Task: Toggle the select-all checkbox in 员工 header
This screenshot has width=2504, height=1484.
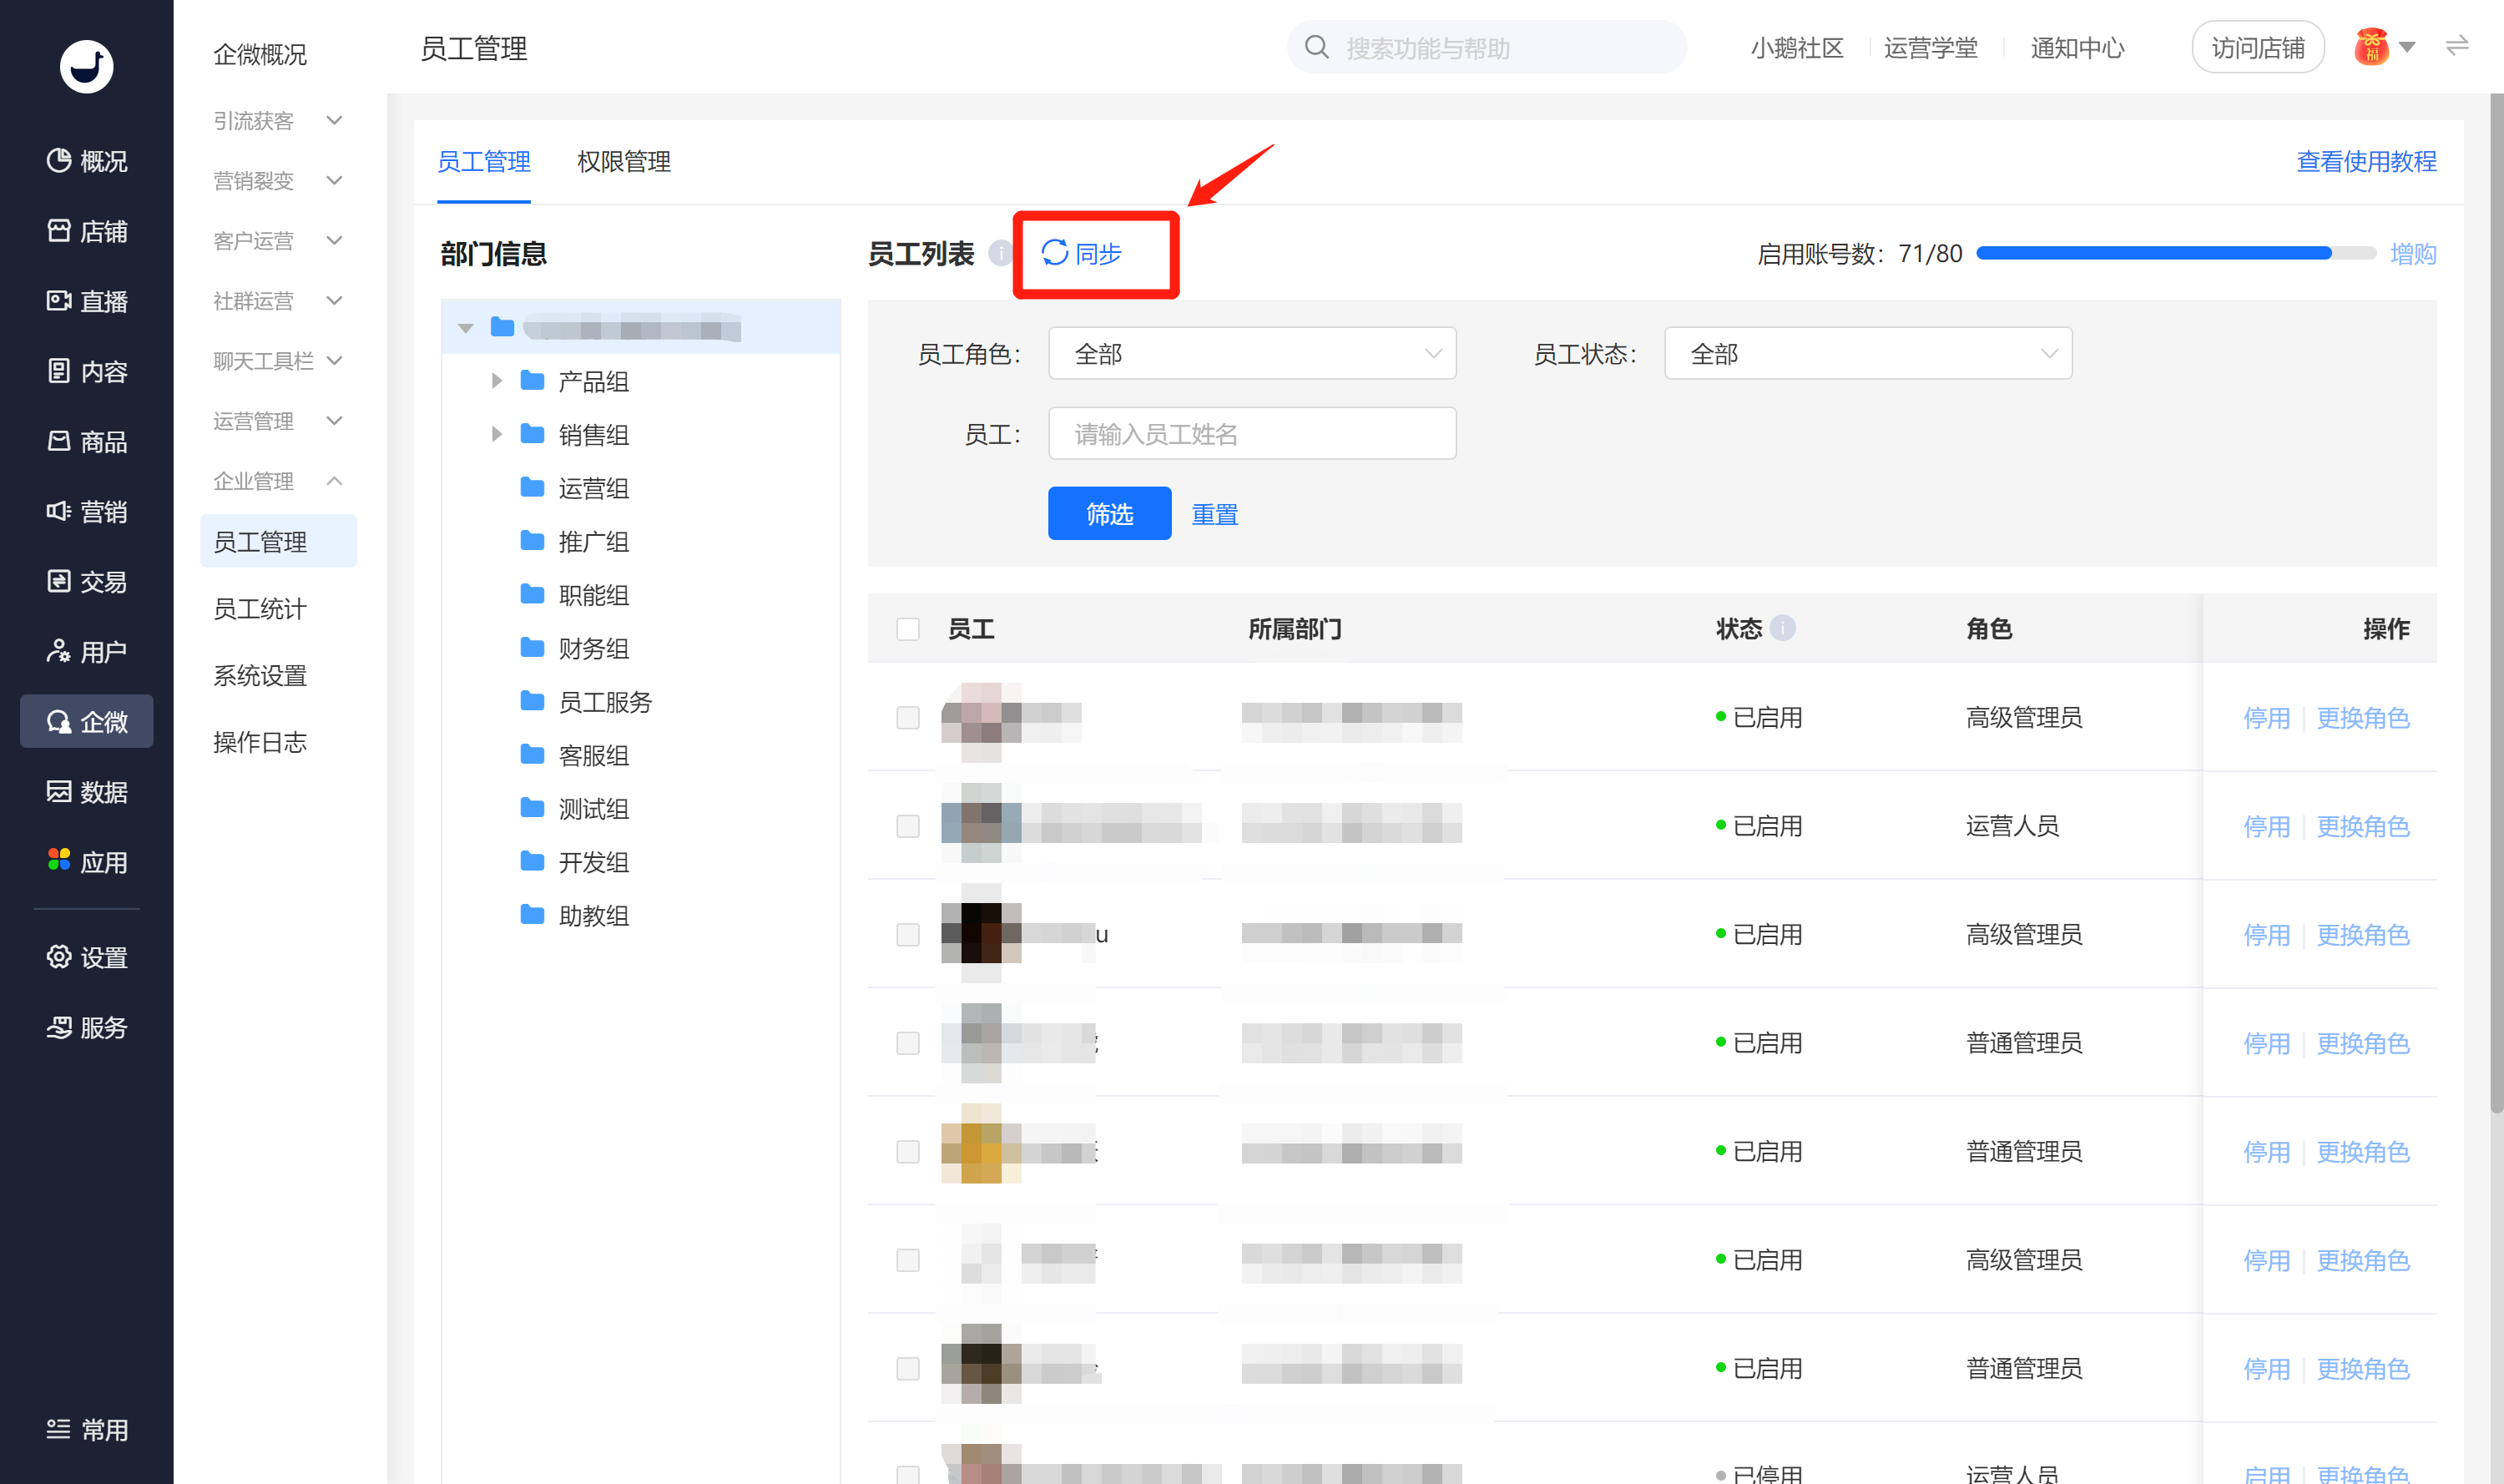Action: (x=908, y=629)
